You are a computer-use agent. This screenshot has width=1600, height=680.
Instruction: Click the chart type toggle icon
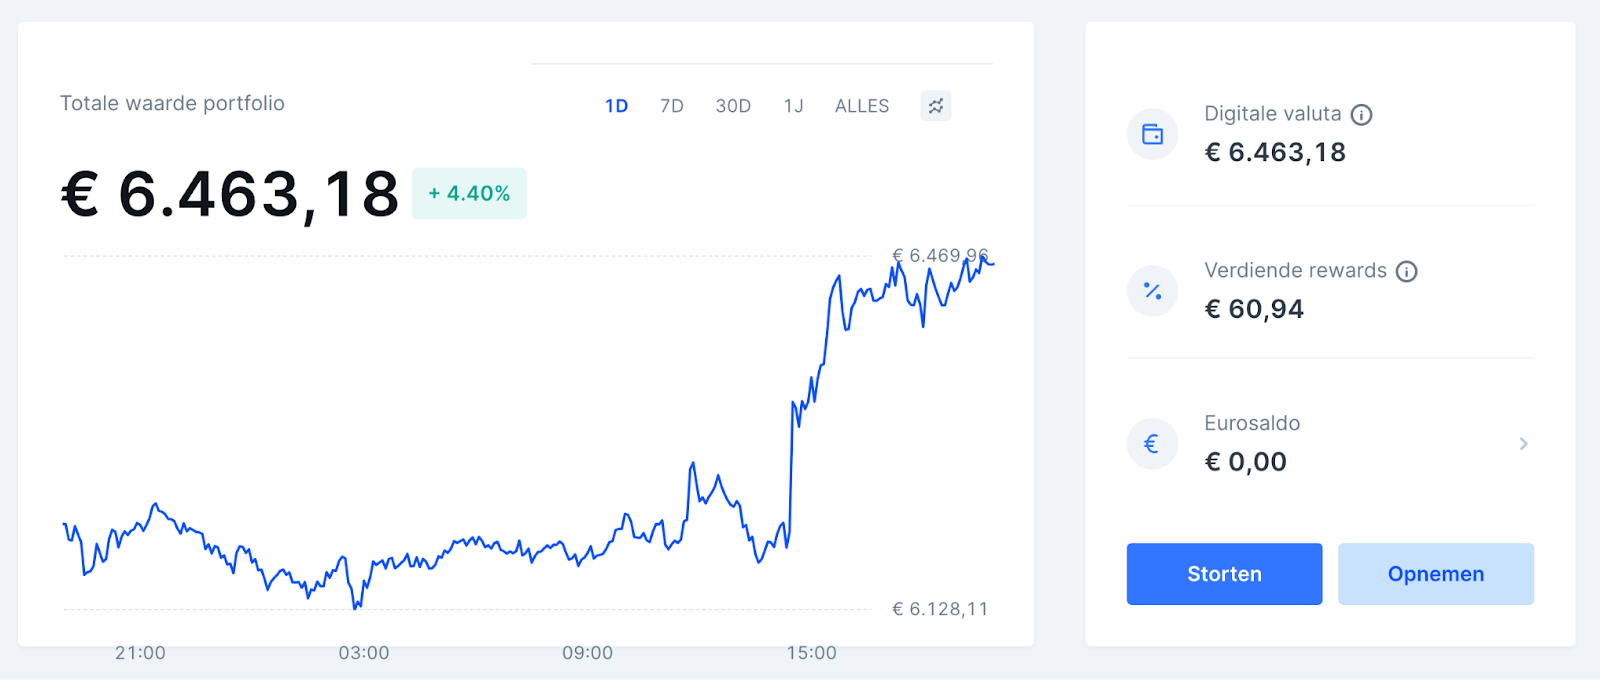pos(936,106)
